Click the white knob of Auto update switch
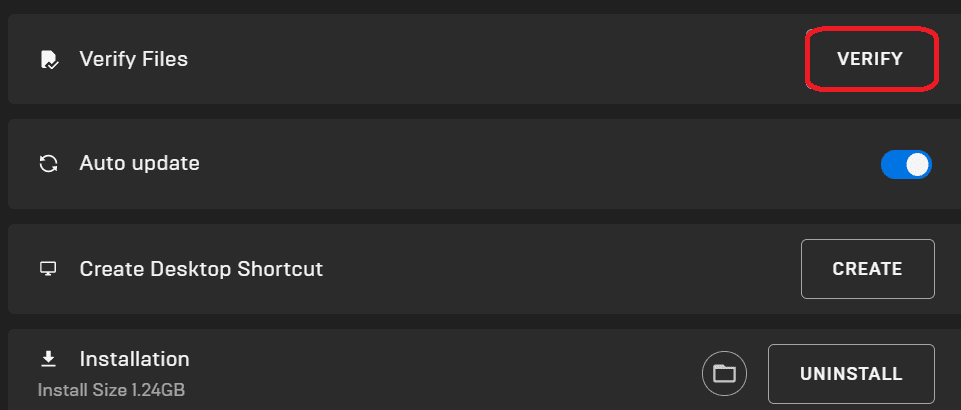 click(x=917, y=165)
